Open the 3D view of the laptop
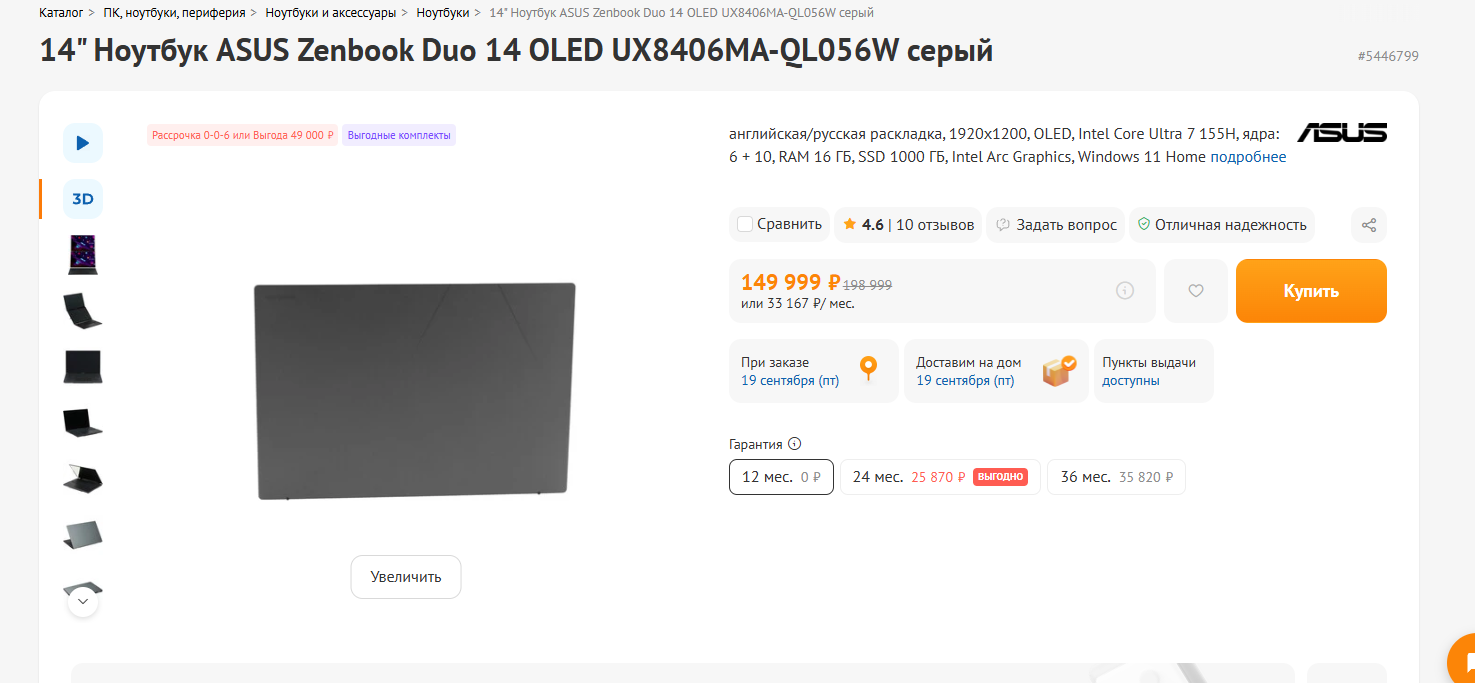The image size is (1475, 683). 83,199
